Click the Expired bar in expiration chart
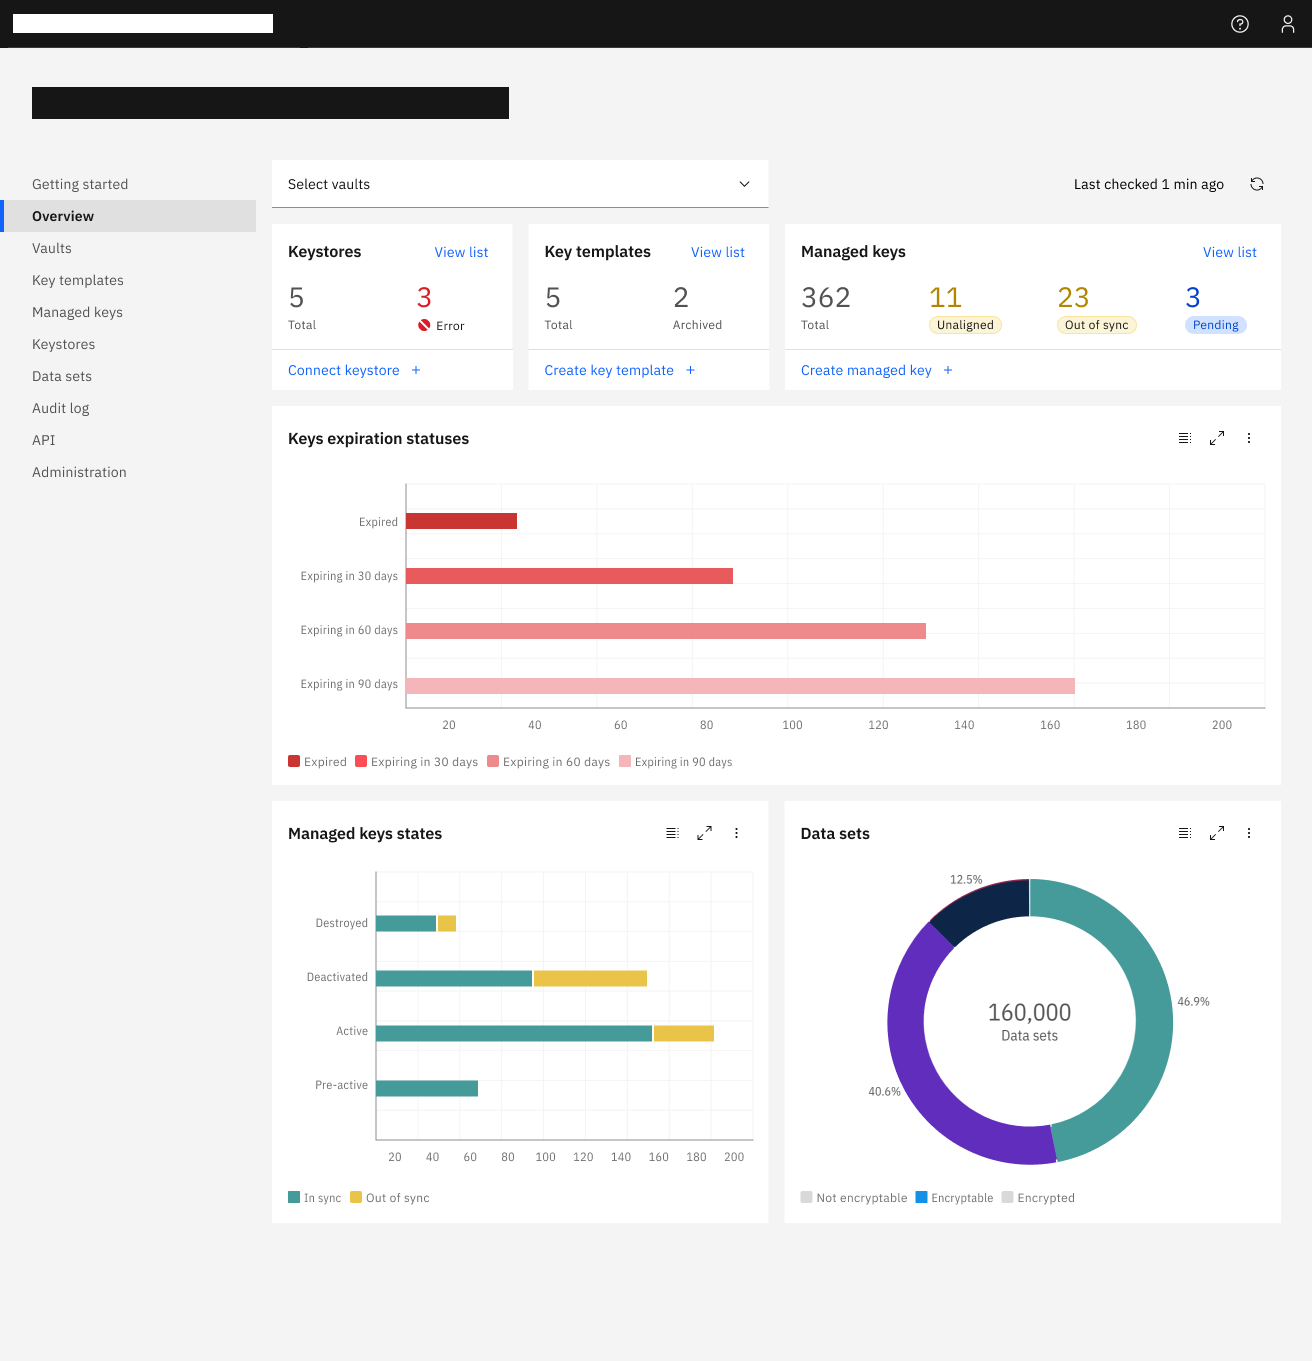Screen dimensions: 1313x1361 point(461,521)
